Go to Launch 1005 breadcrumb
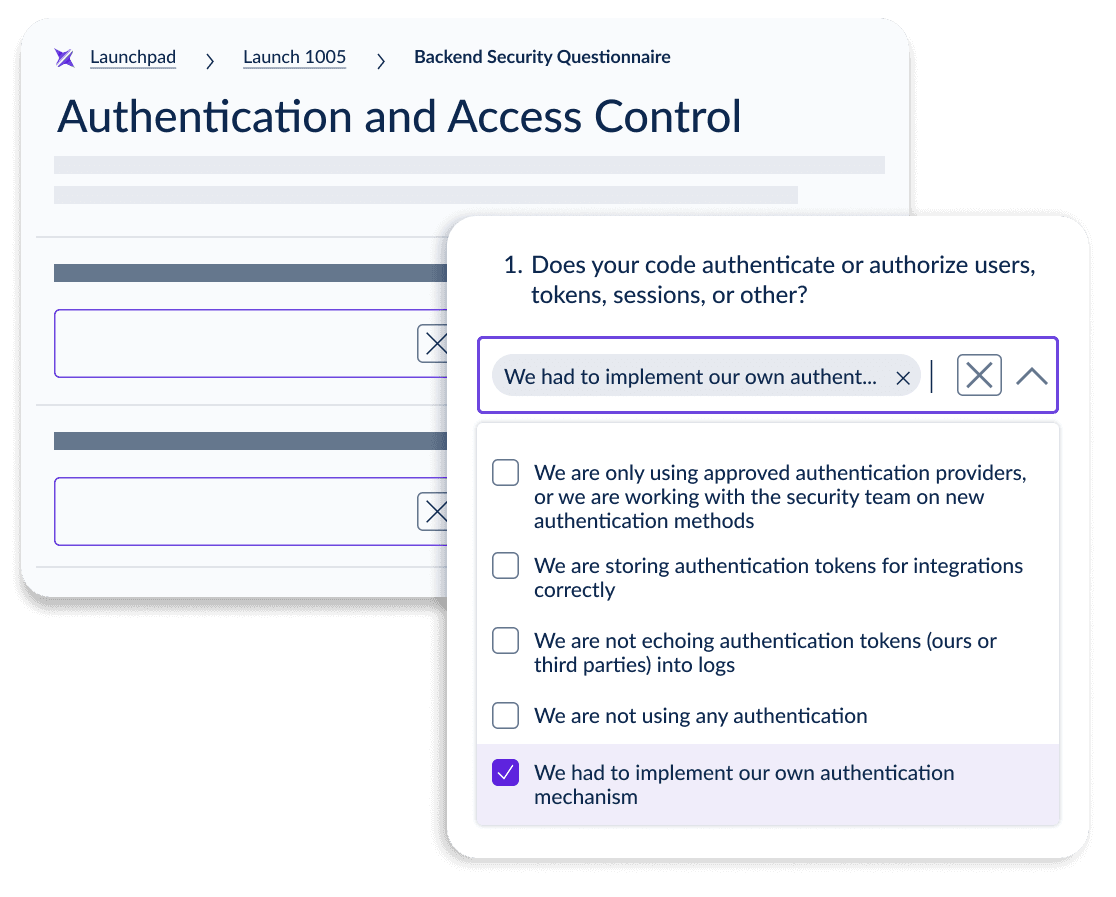 tap(294, 58)
